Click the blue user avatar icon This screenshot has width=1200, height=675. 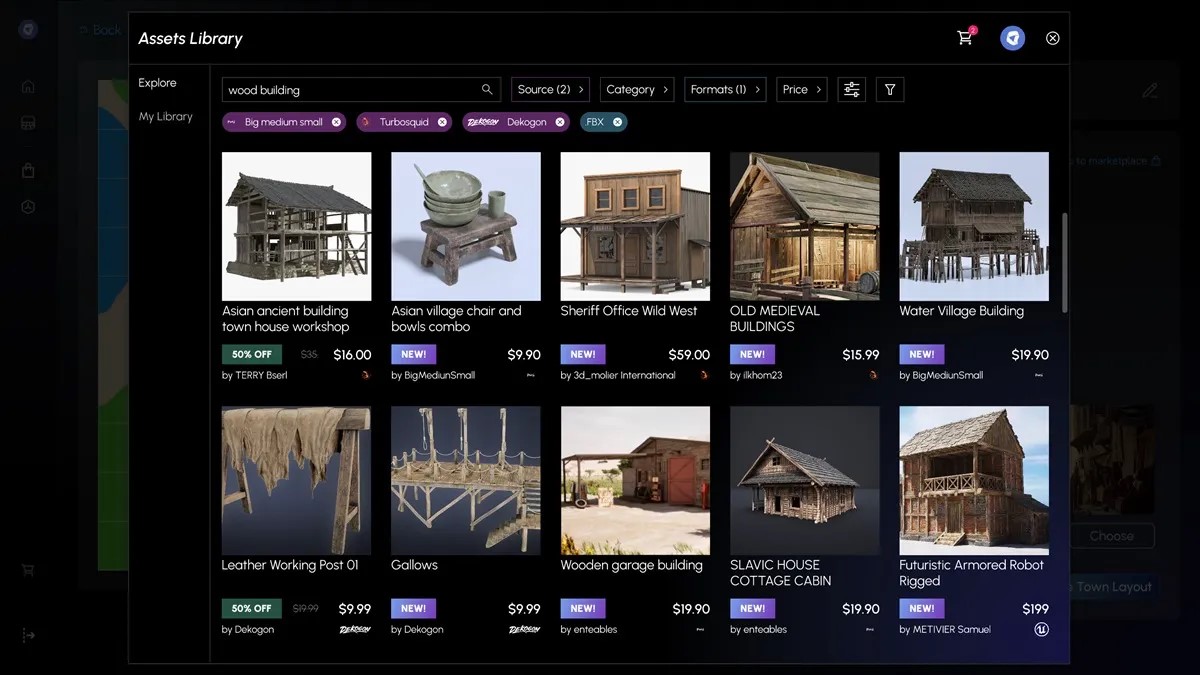click(1013, 38)
